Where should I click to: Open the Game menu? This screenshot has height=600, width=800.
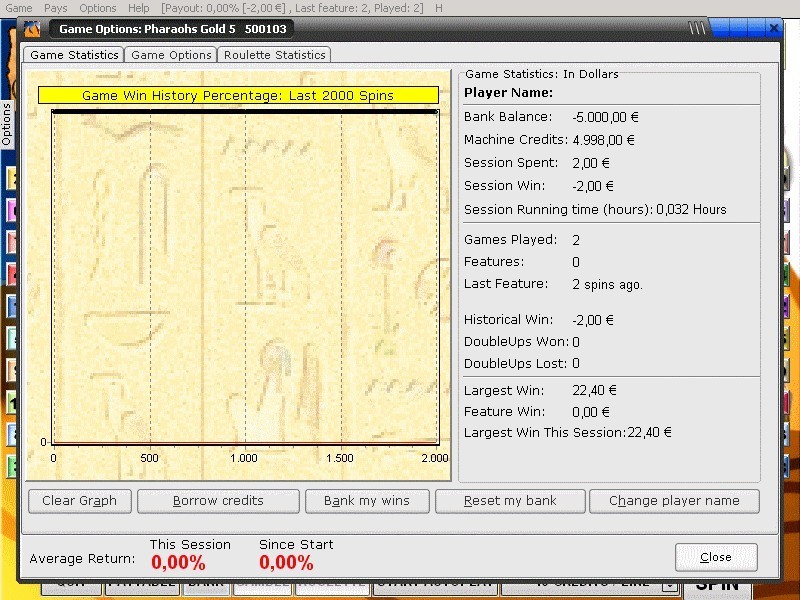[x=19, y=8]
